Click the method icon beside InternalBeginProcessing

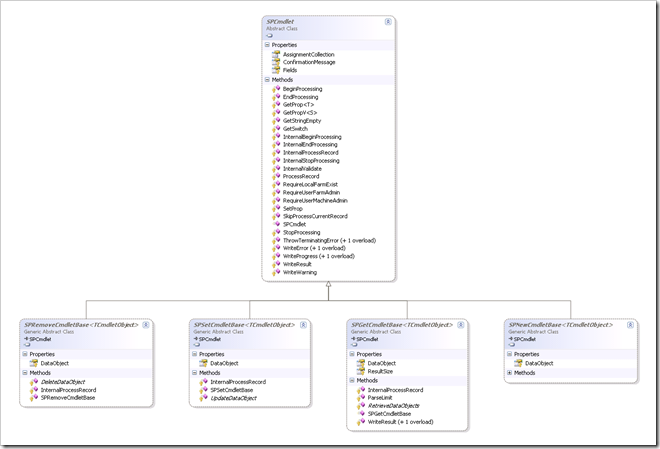(x=276, y=136)
